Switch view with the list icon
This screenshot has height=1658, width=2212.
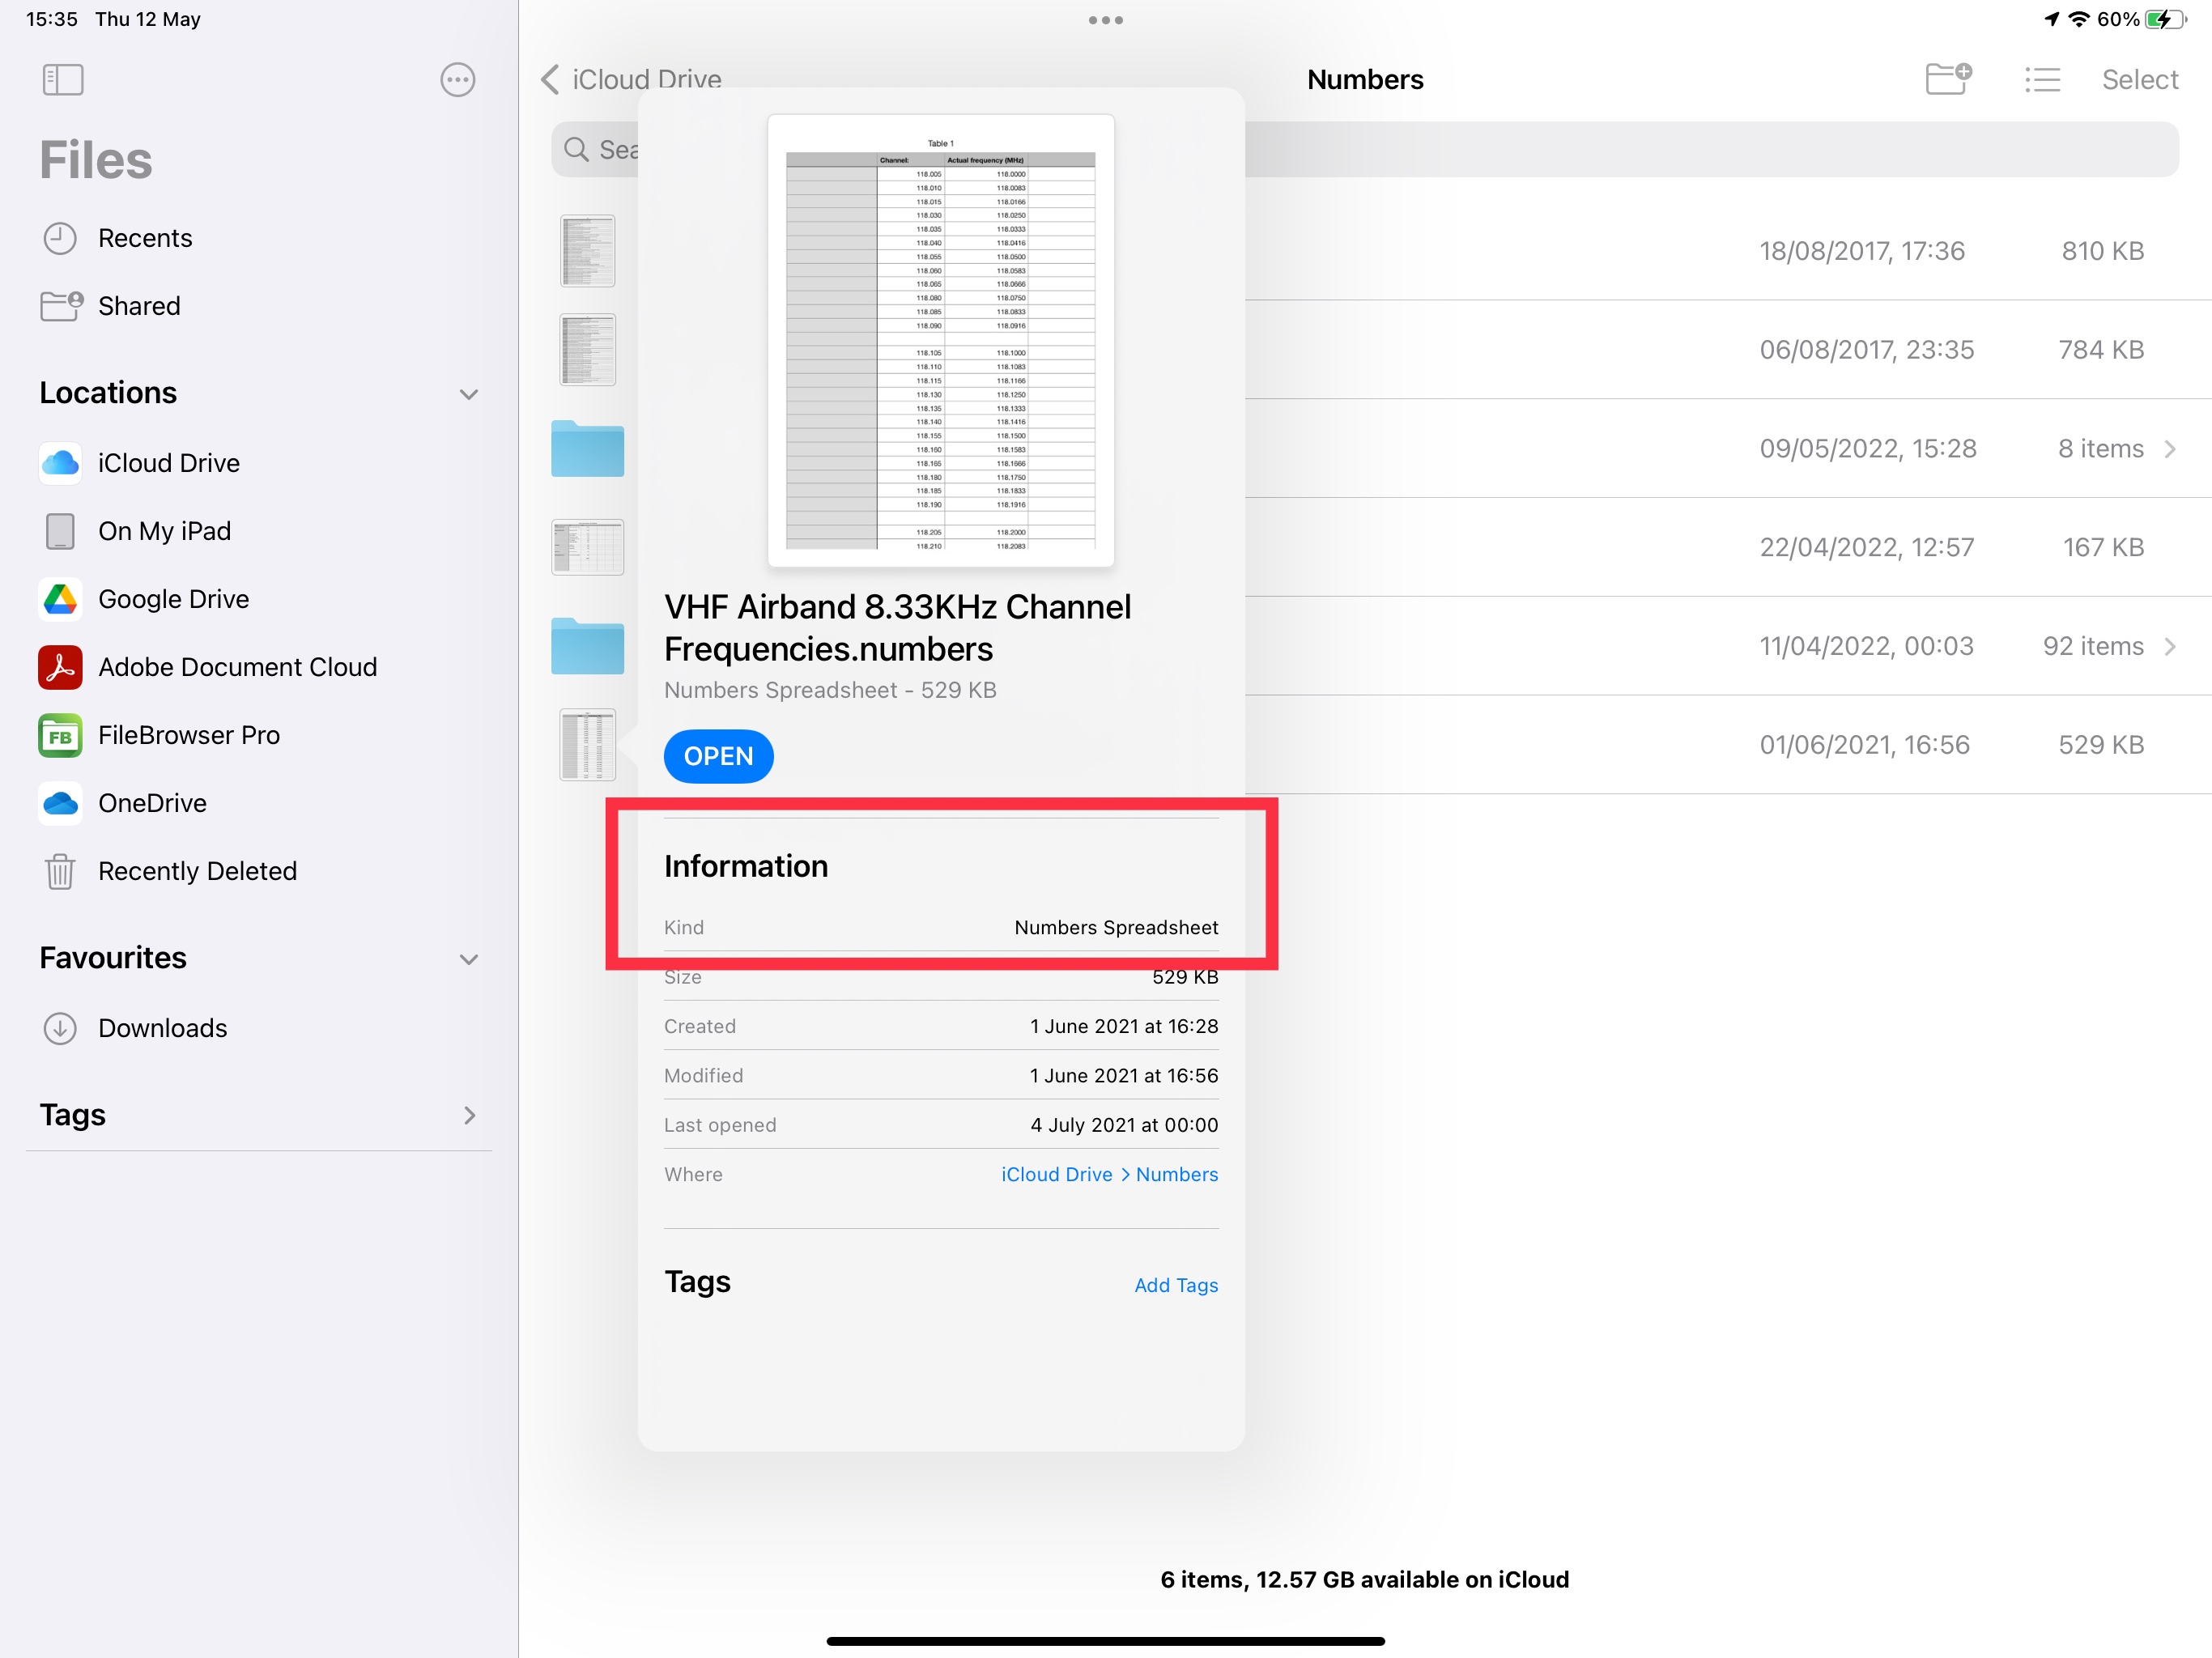[x=2042, y=80]
